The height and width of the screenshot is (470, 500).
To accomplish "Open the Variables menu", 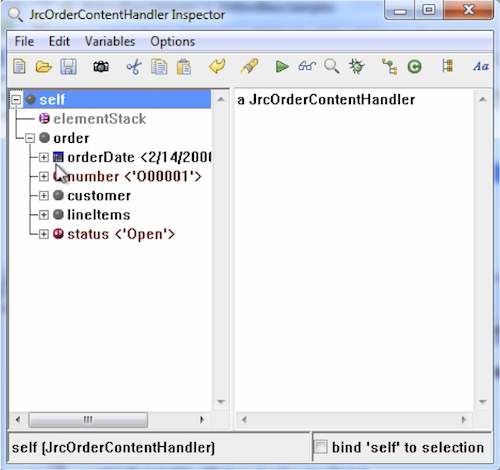I will (x=110, y=41).
